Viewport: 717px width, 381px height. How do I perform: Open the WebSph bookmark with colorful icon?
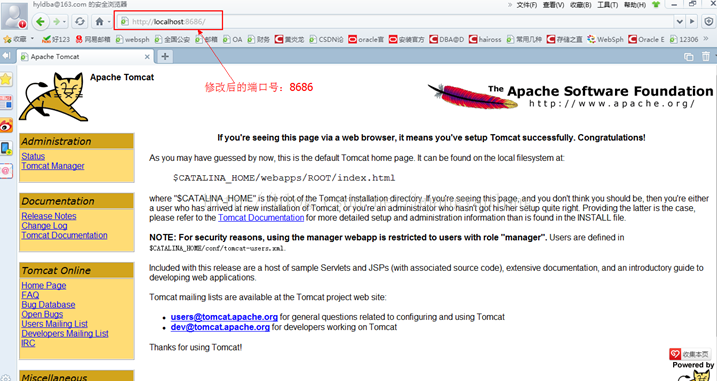pos(605,39)
